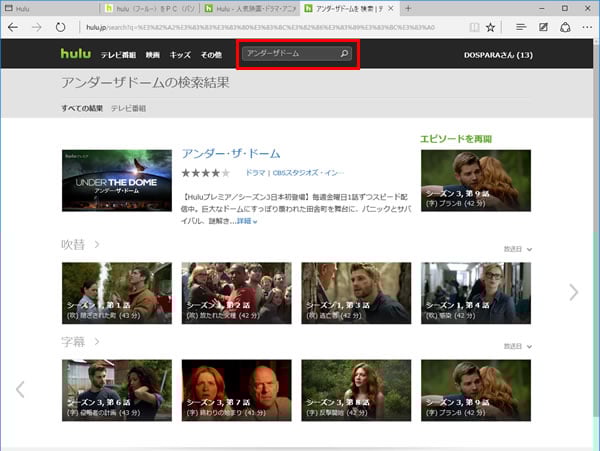Play 吹替 シーズン1 第4話 thumbnail
Screen dimensions: 600x451
pos(476,293)
